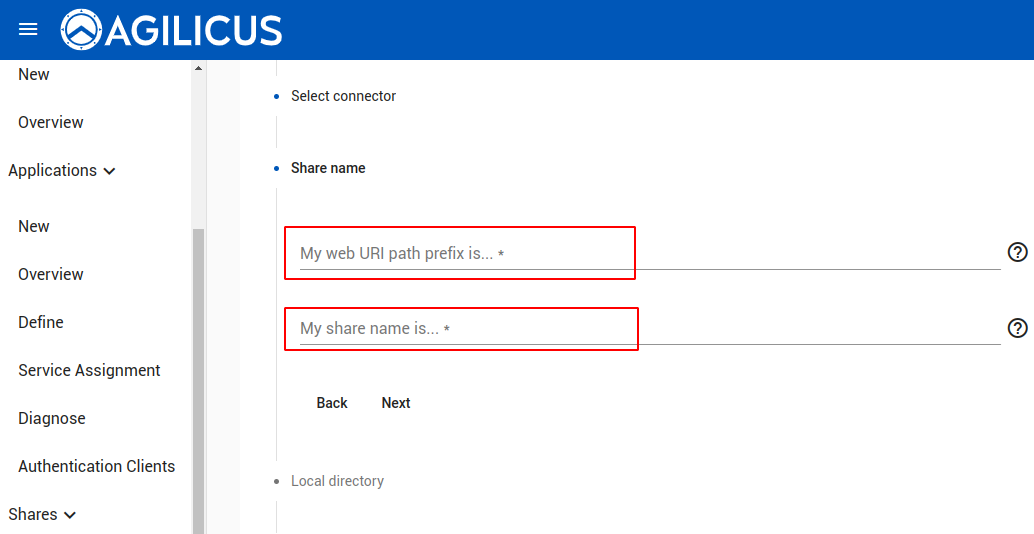Open the hamburger navigation menu
Image resolution: width=1034 pixels, height=534 pixels.
(x=28, y=30)
